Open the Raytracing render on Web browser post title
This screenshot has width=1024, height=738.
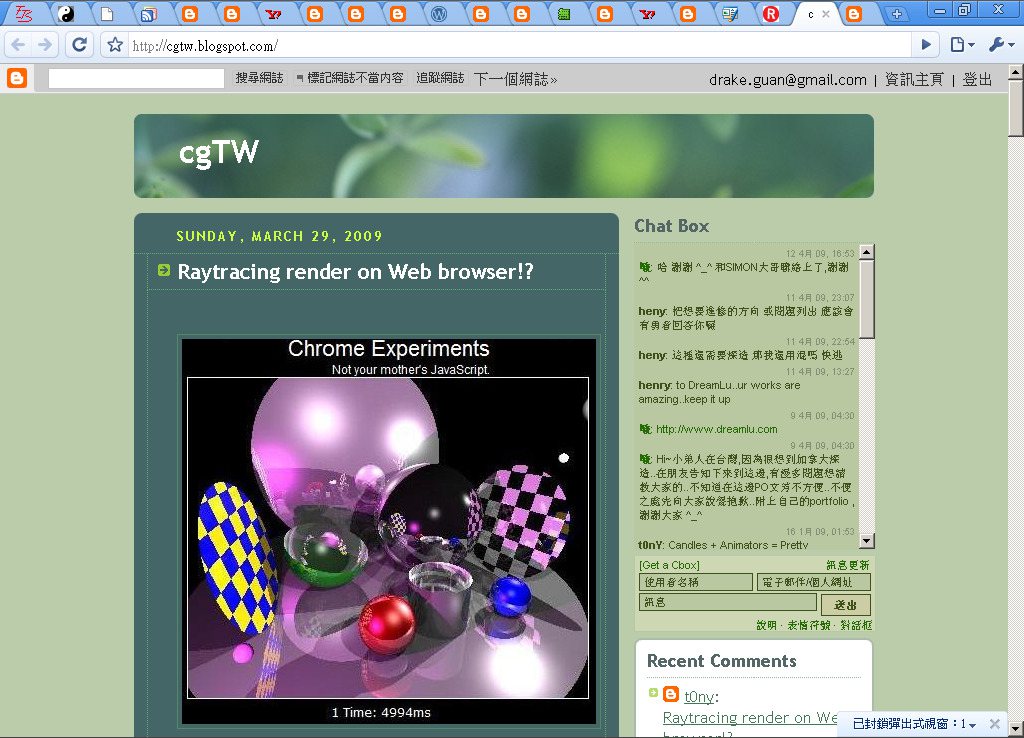click(355, 272)
